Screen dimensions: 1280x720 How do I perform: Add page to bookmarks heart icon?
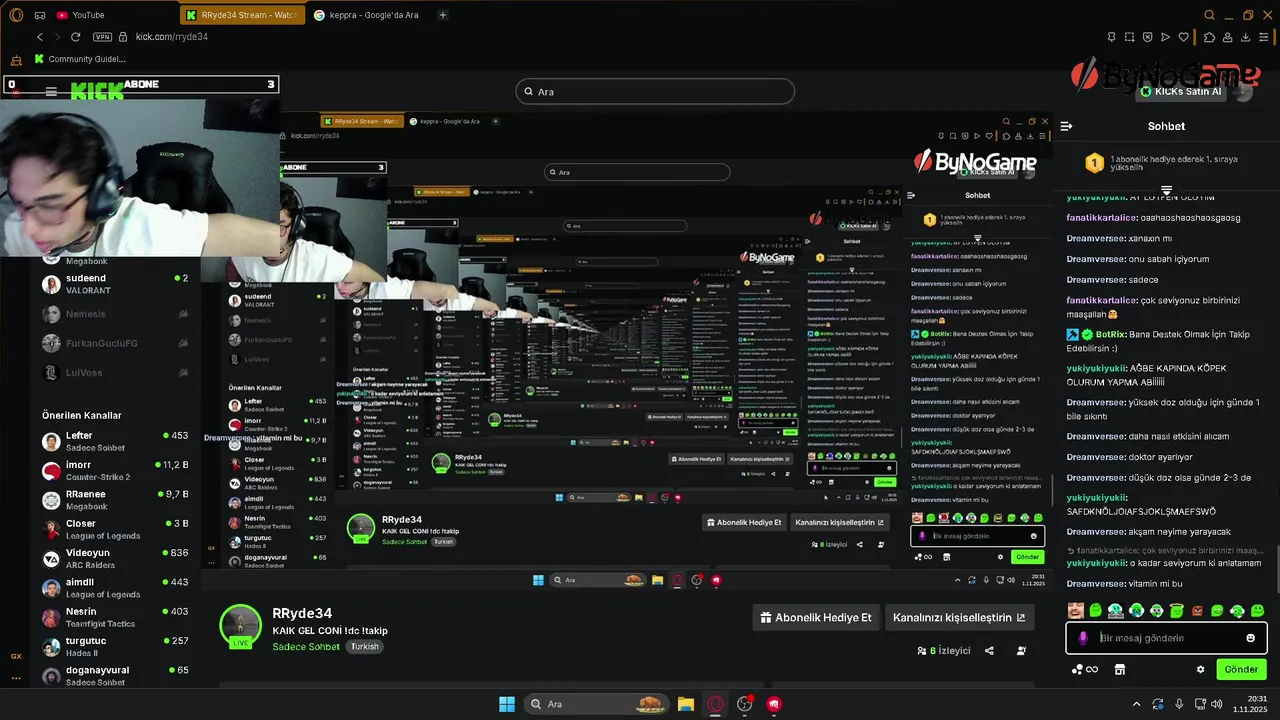pos(1184,37)
